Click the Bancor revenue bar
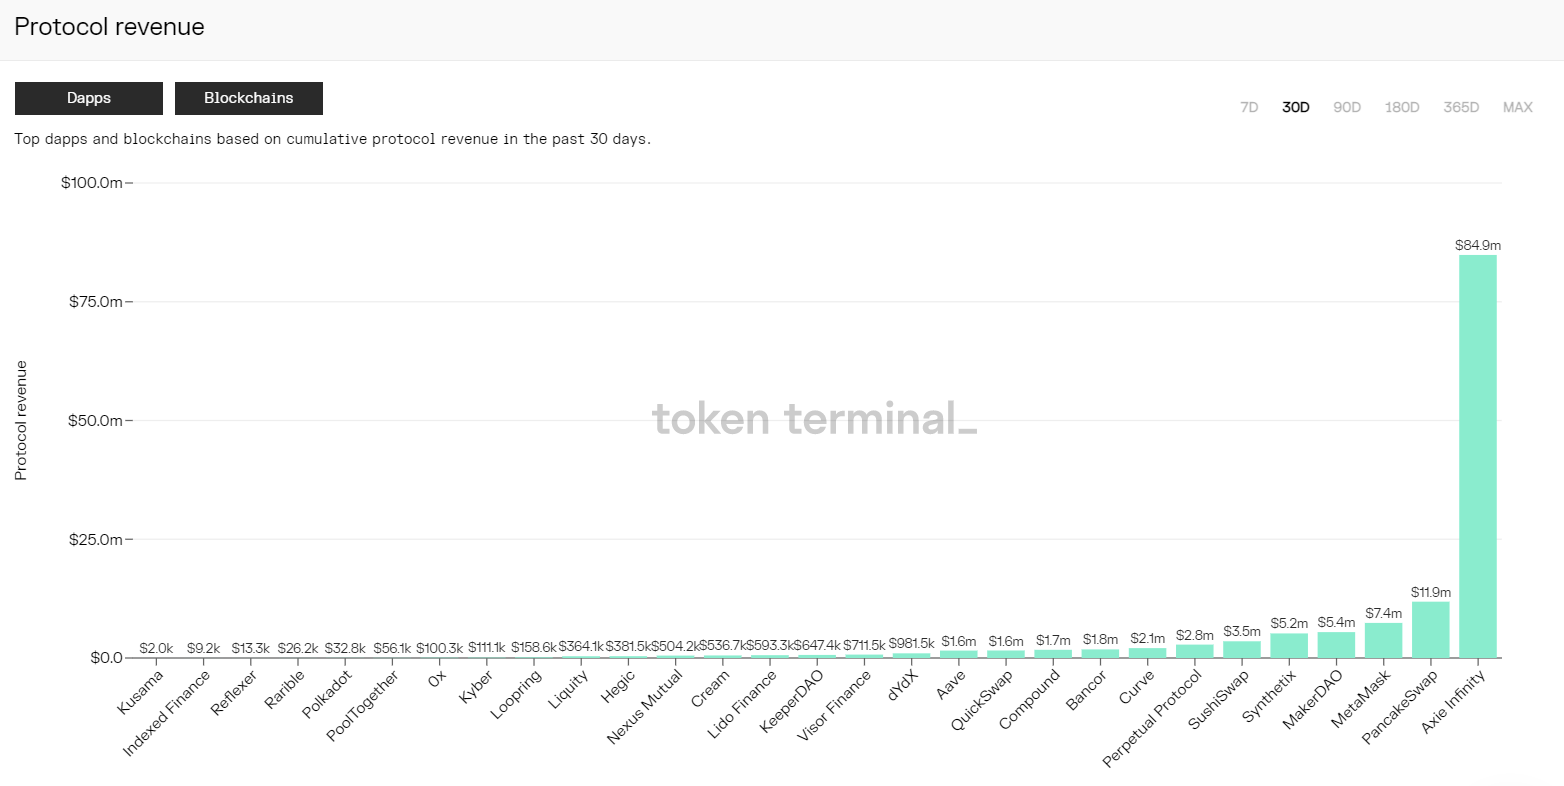Viewport: 1564px width, 786px height. [1101, 653]
